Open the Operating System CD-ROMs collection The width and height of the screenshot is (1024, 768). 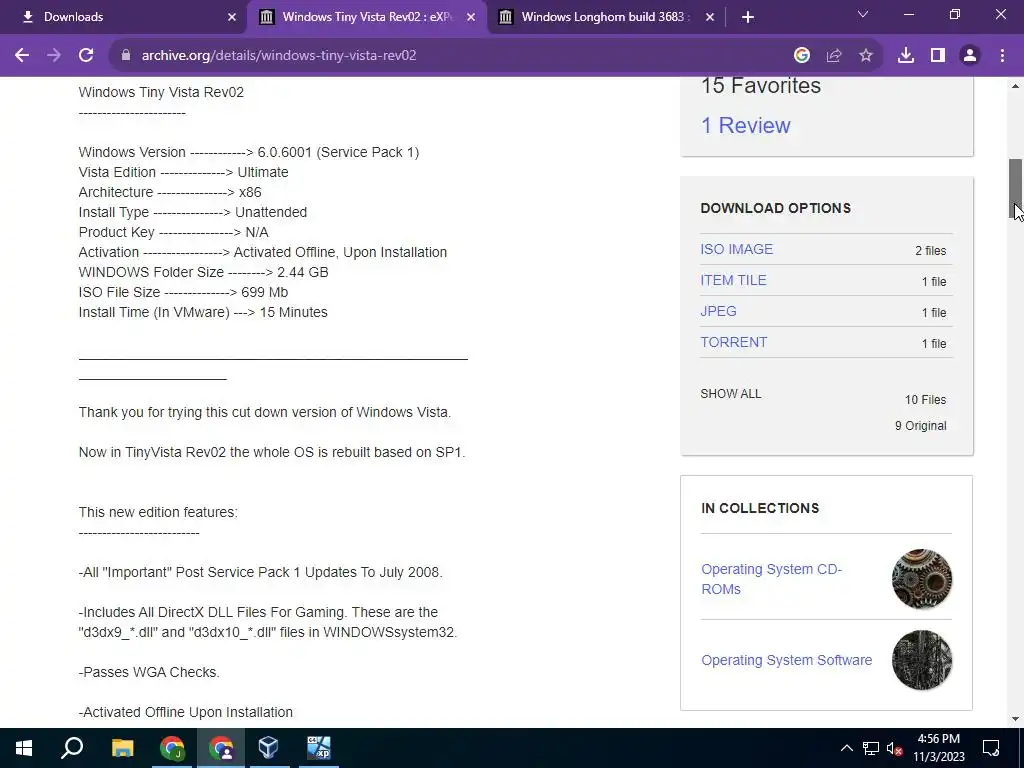[771, 579]
